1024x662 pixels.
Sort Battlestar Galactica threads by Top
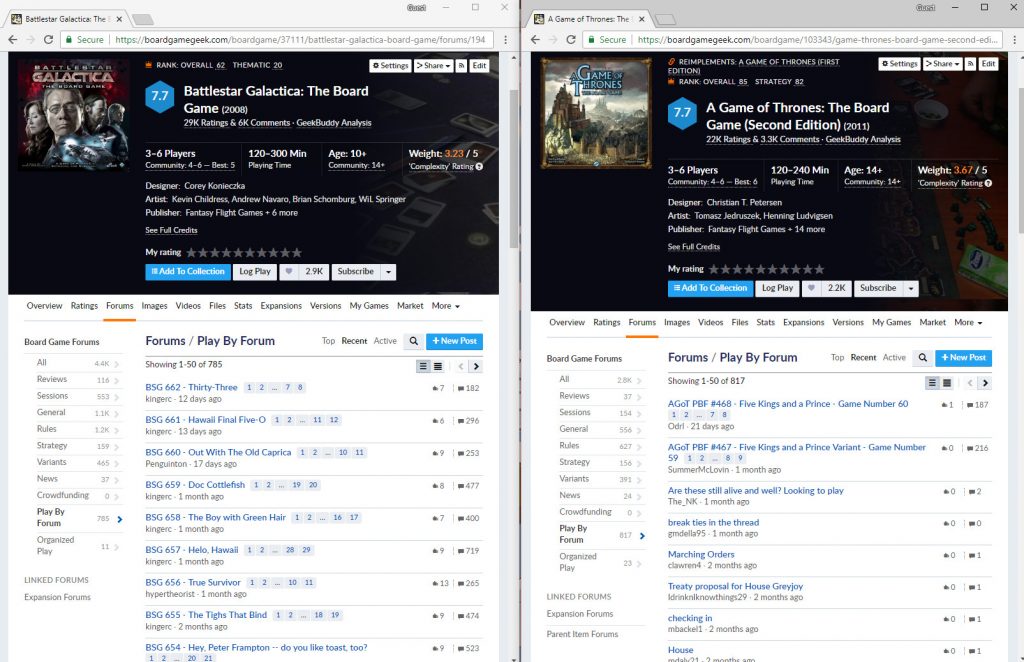point(328,341)
